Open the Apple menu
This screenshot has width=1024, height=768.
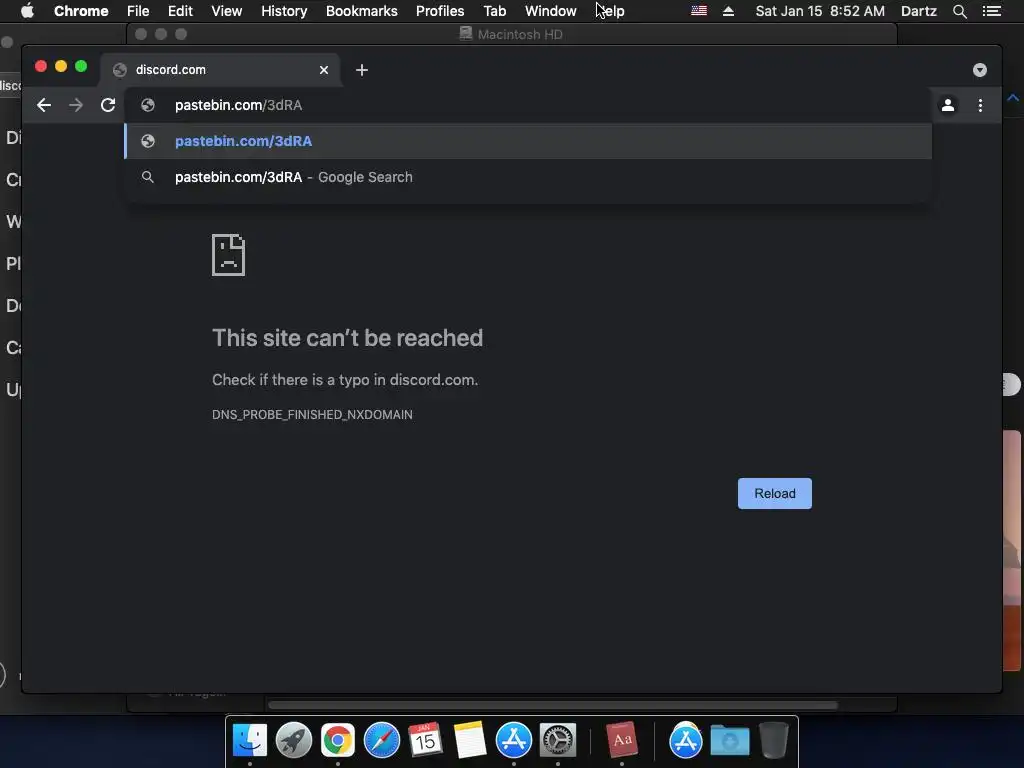coord(27,11)
